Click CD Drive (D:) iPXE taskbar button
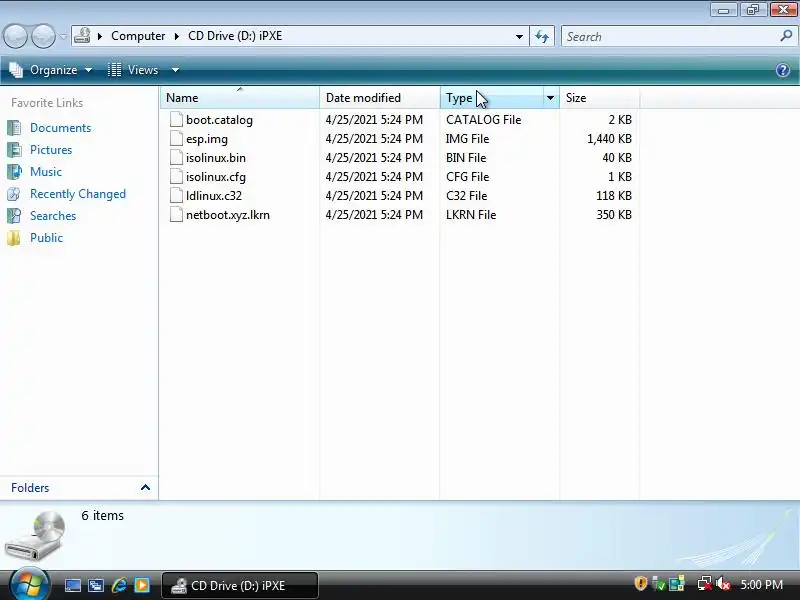This screenshot has height=600, width=800. pyautogui.click(x=240, y=585)
